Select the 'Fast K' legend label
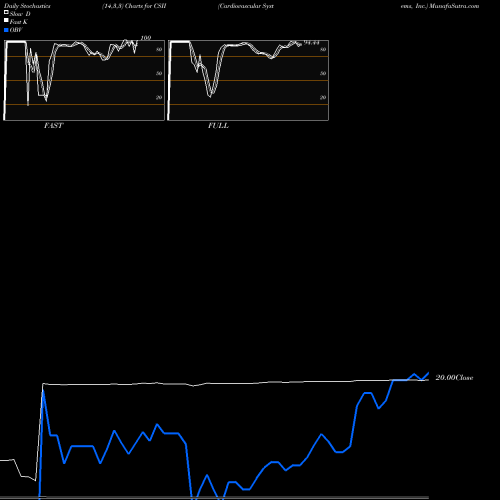The image size is (500, 500). tap(19, 22)
